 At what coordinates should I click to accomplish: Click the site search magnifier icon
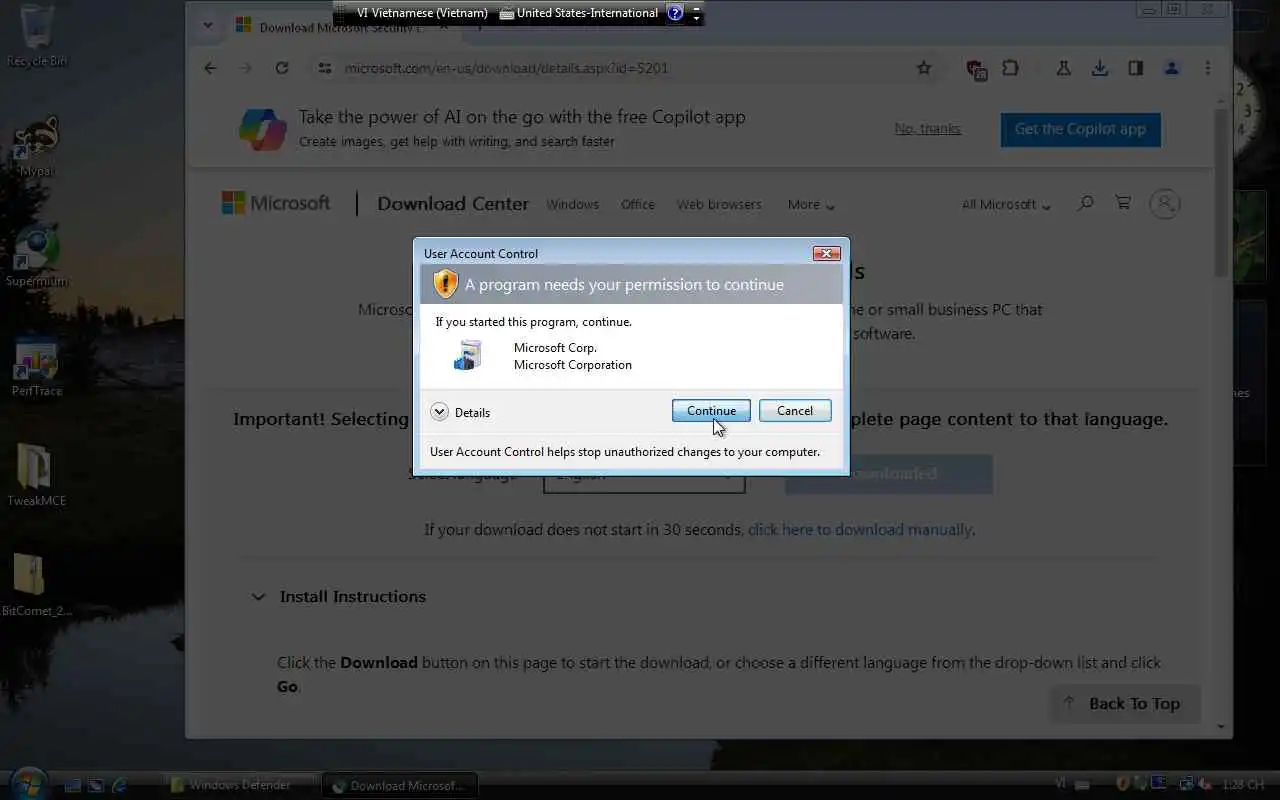(x=1085, y=203)
